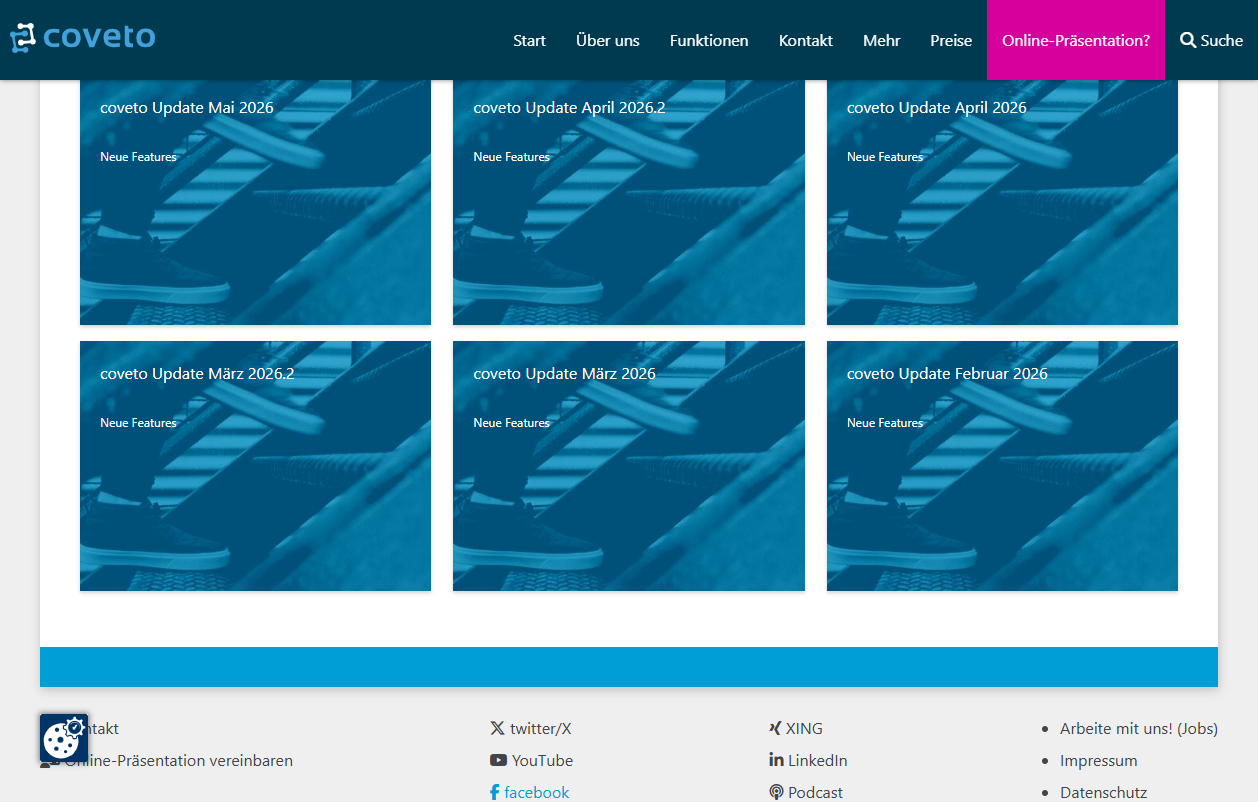Open the Funktionen menu item
The image size is (1258, 802).
tap(709, 40)
